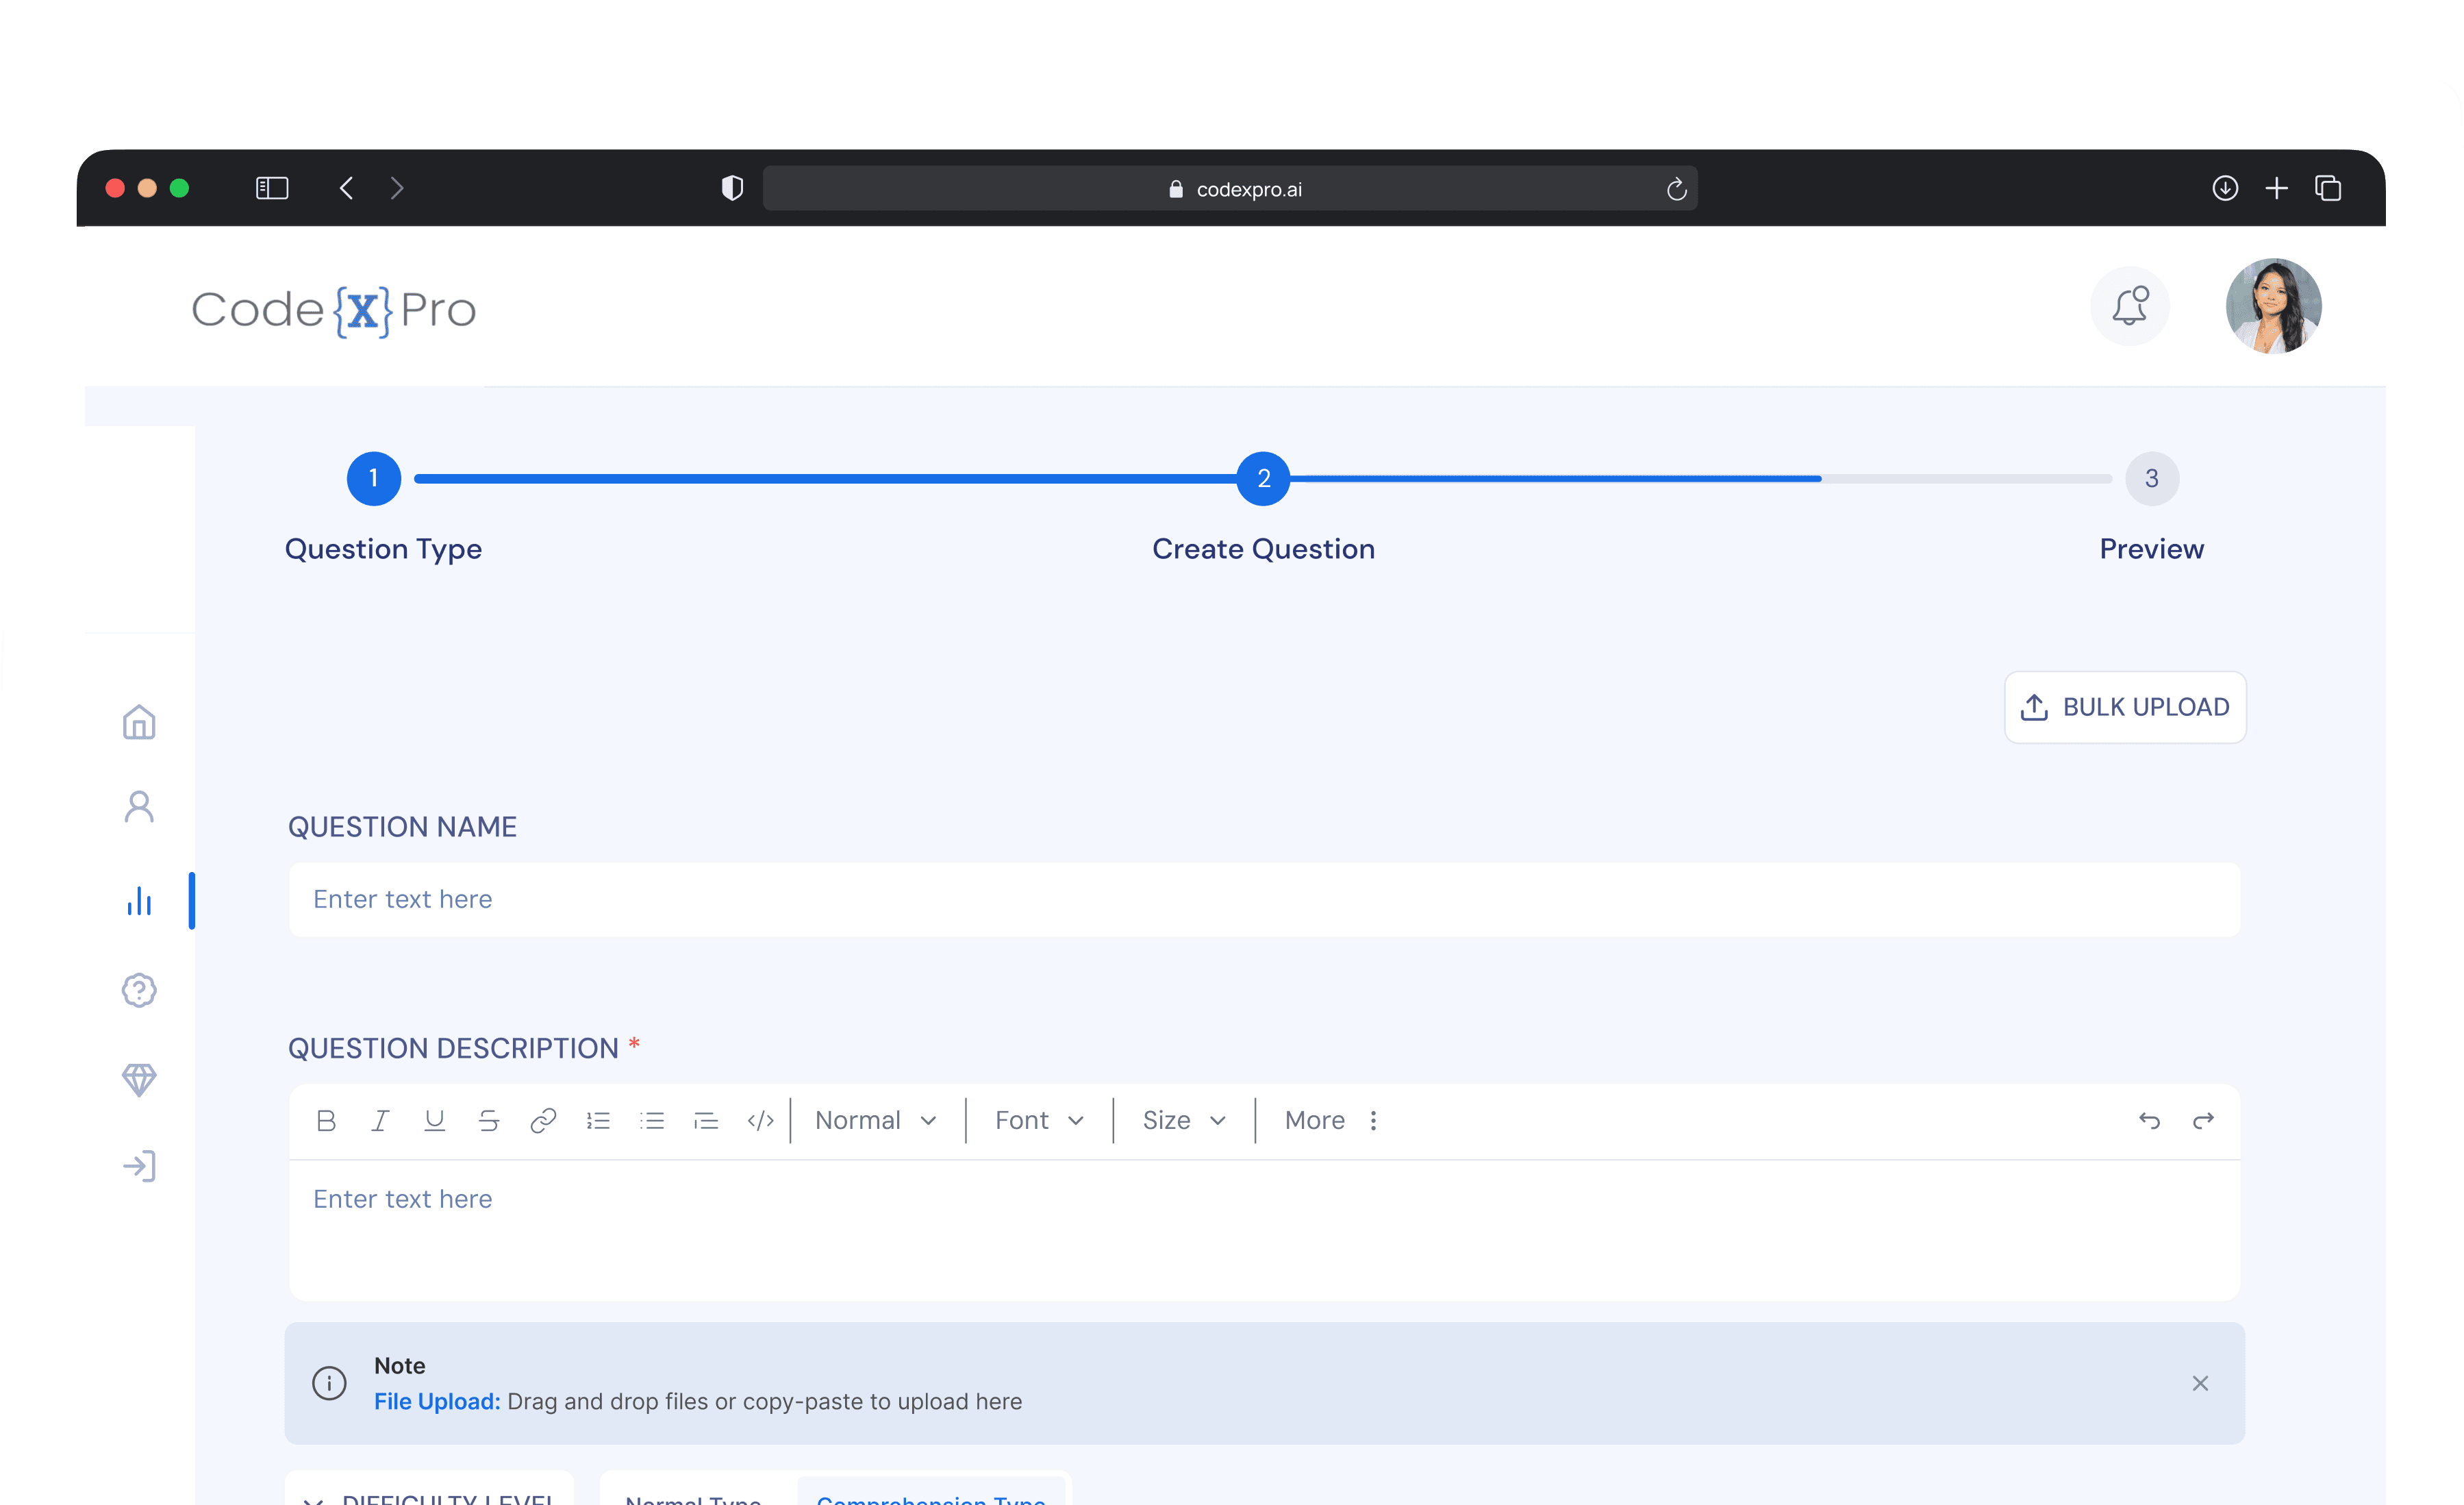This screenshot has height=1505, width=2464.
Task: Undo the last edit in the editor
Action: click(x=2149, y=1120)
